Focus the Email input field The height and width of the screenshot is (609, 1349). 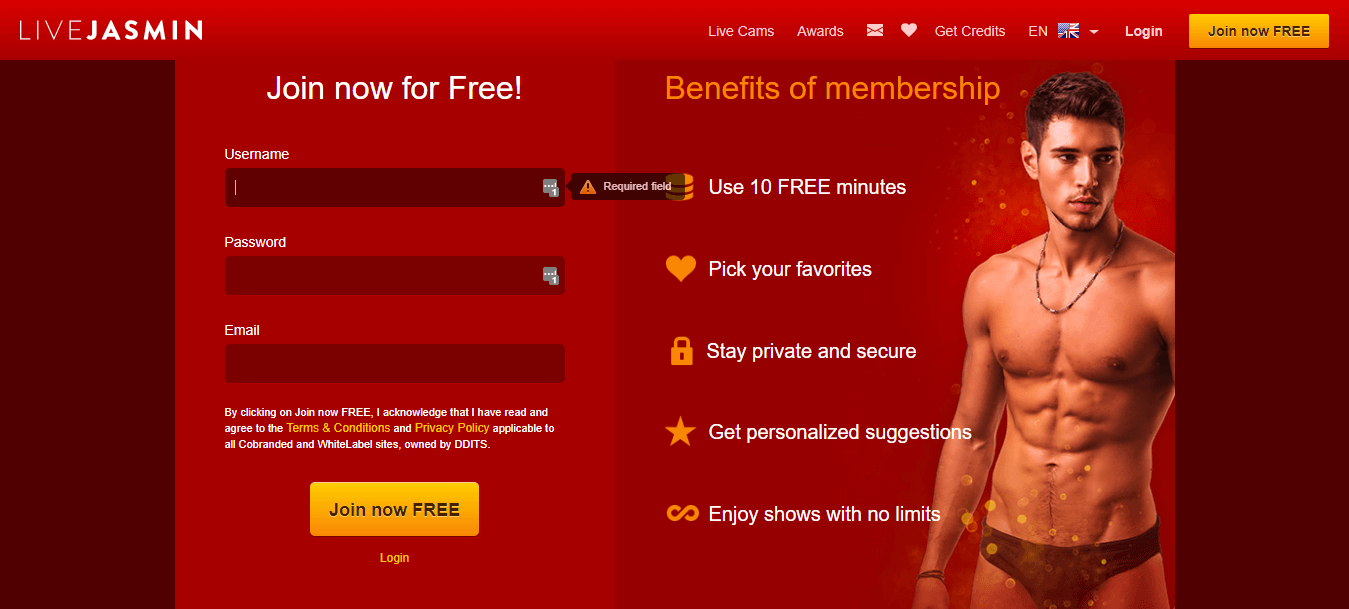pyautogui.click(x=395, y=363)
